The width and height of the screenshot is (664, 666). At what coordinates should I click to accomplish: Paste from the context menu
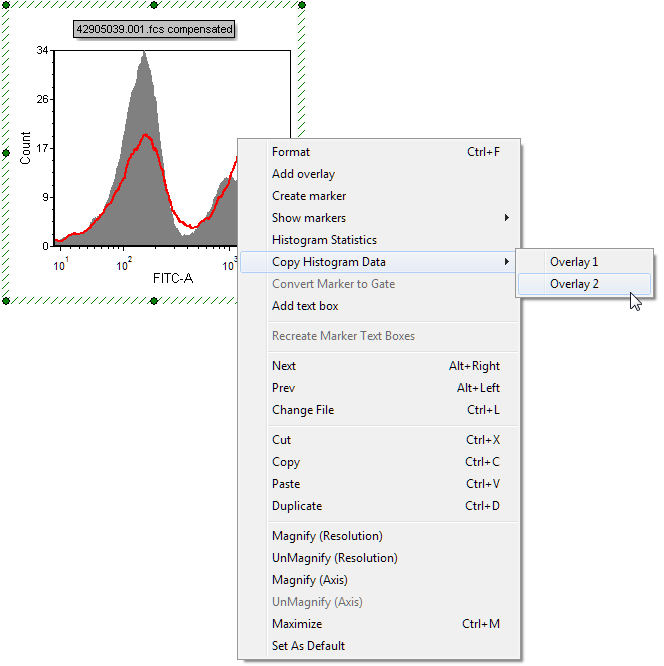[286, 484]
